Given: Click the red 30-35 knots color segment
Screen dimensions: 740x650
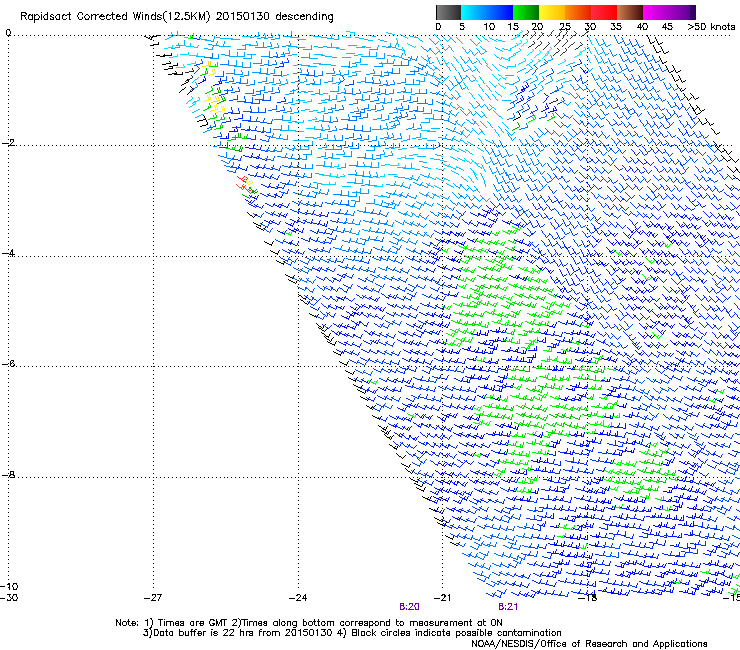Looking at the screenshot, I should point(604,12).
